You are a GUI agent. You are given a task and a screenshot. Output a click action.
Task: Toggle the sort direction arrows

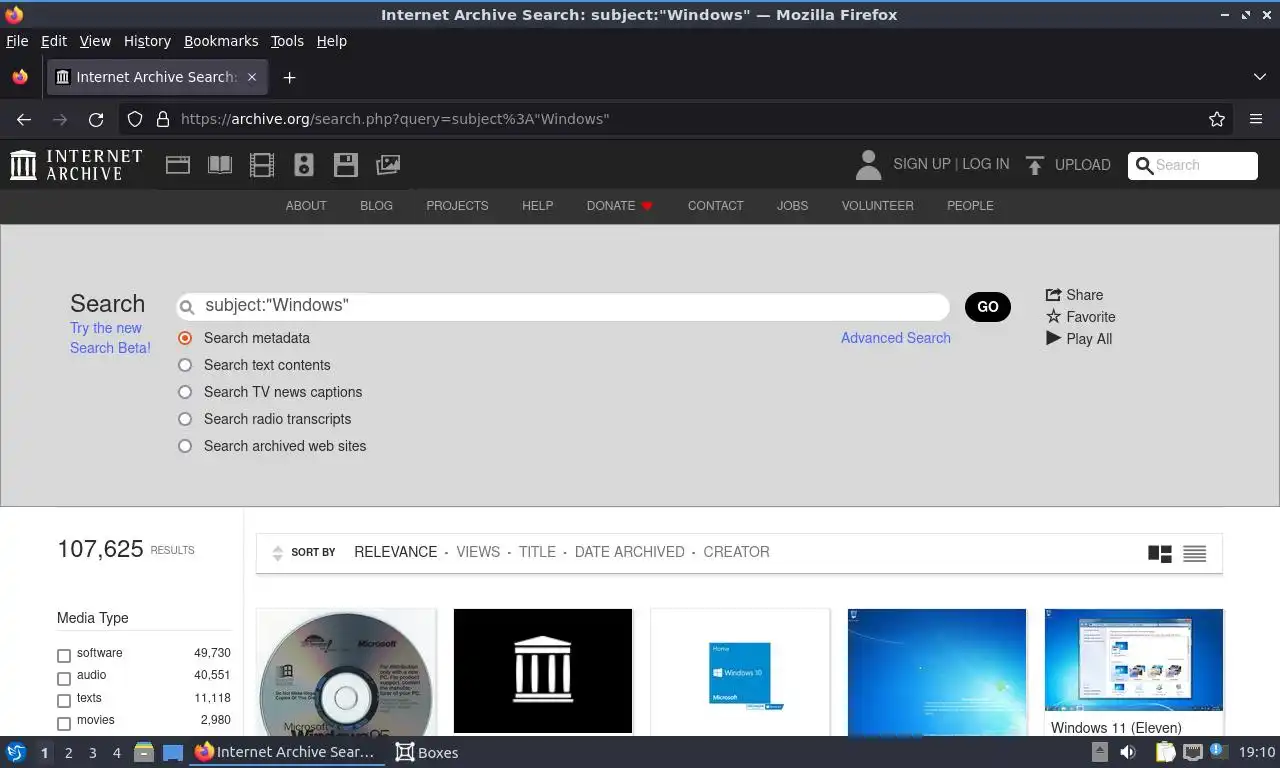point(278,553)
